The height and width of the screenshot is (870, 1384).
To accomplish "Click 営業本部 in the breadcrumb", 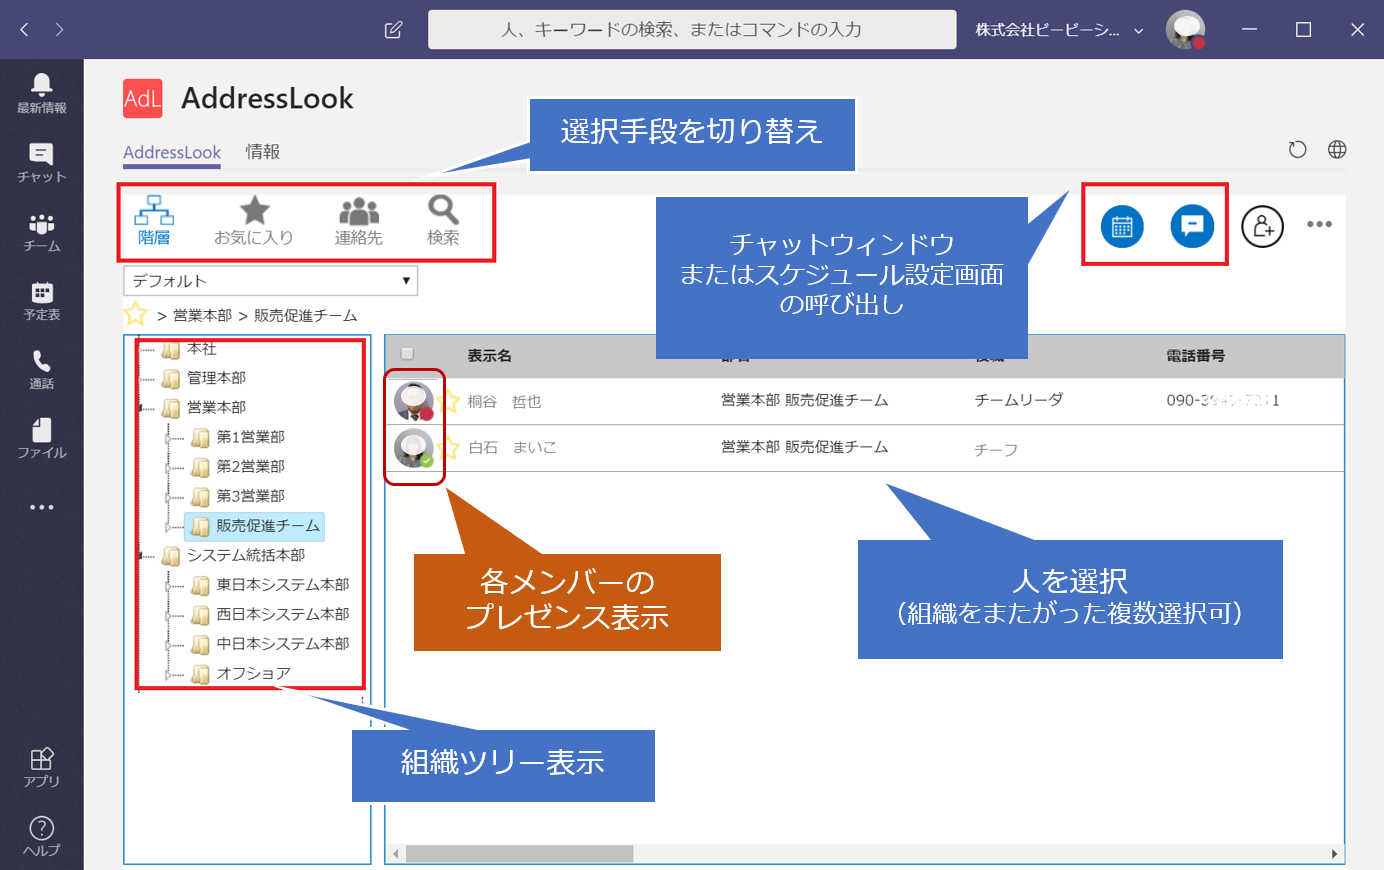I will click(202, 315).
